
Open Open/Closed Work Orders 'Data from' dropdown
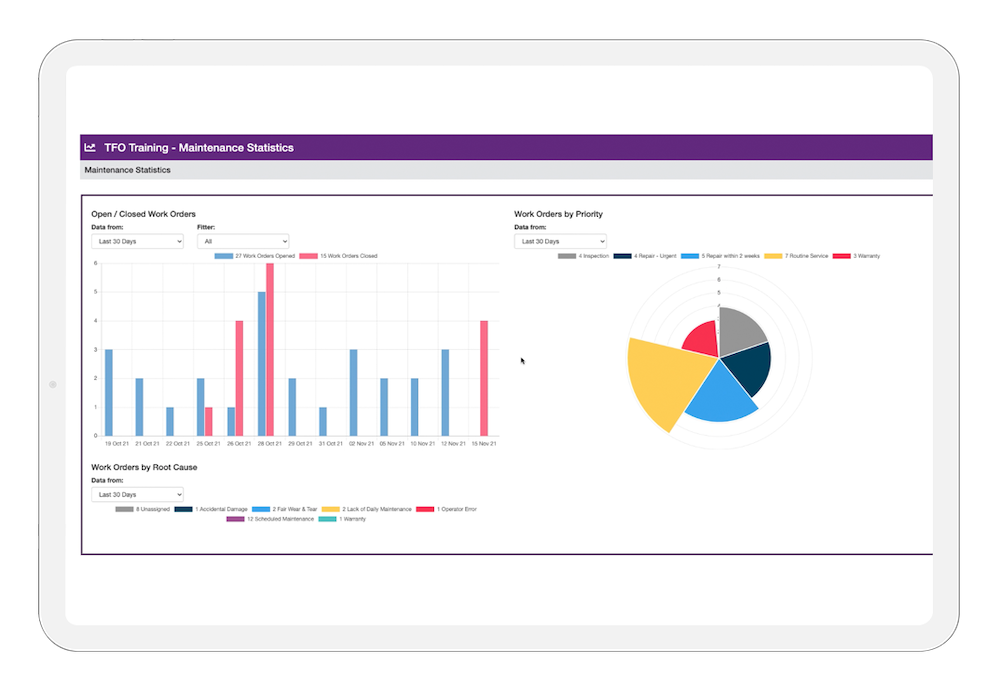pyautogui.click(x=137, y=242)
